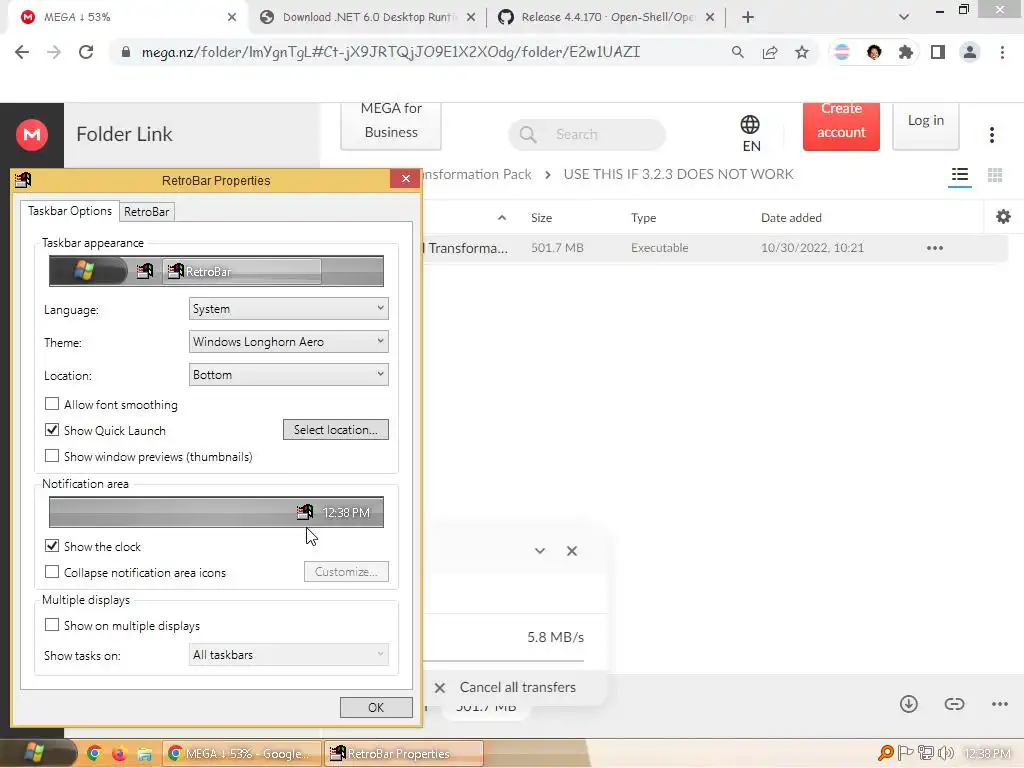Toggle Chrome side panel icon
This screenshot has height=768, width=1024.
tap(938, 52)
